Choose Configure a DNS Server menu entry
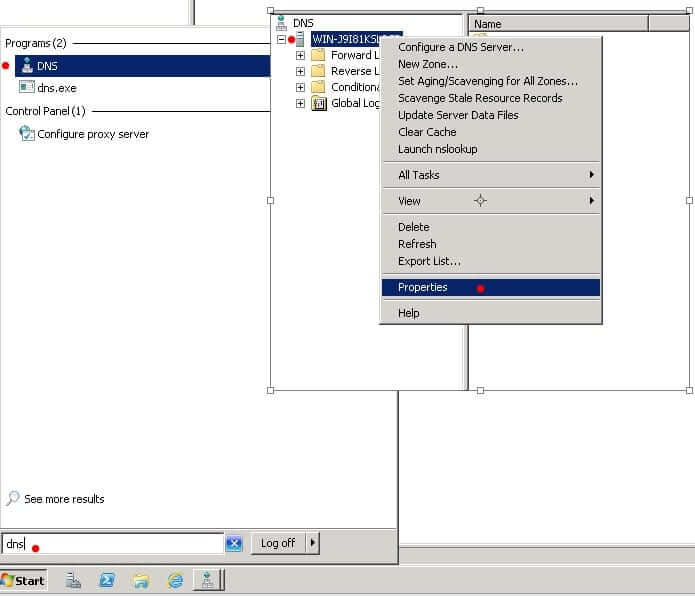 pos(491,47)
